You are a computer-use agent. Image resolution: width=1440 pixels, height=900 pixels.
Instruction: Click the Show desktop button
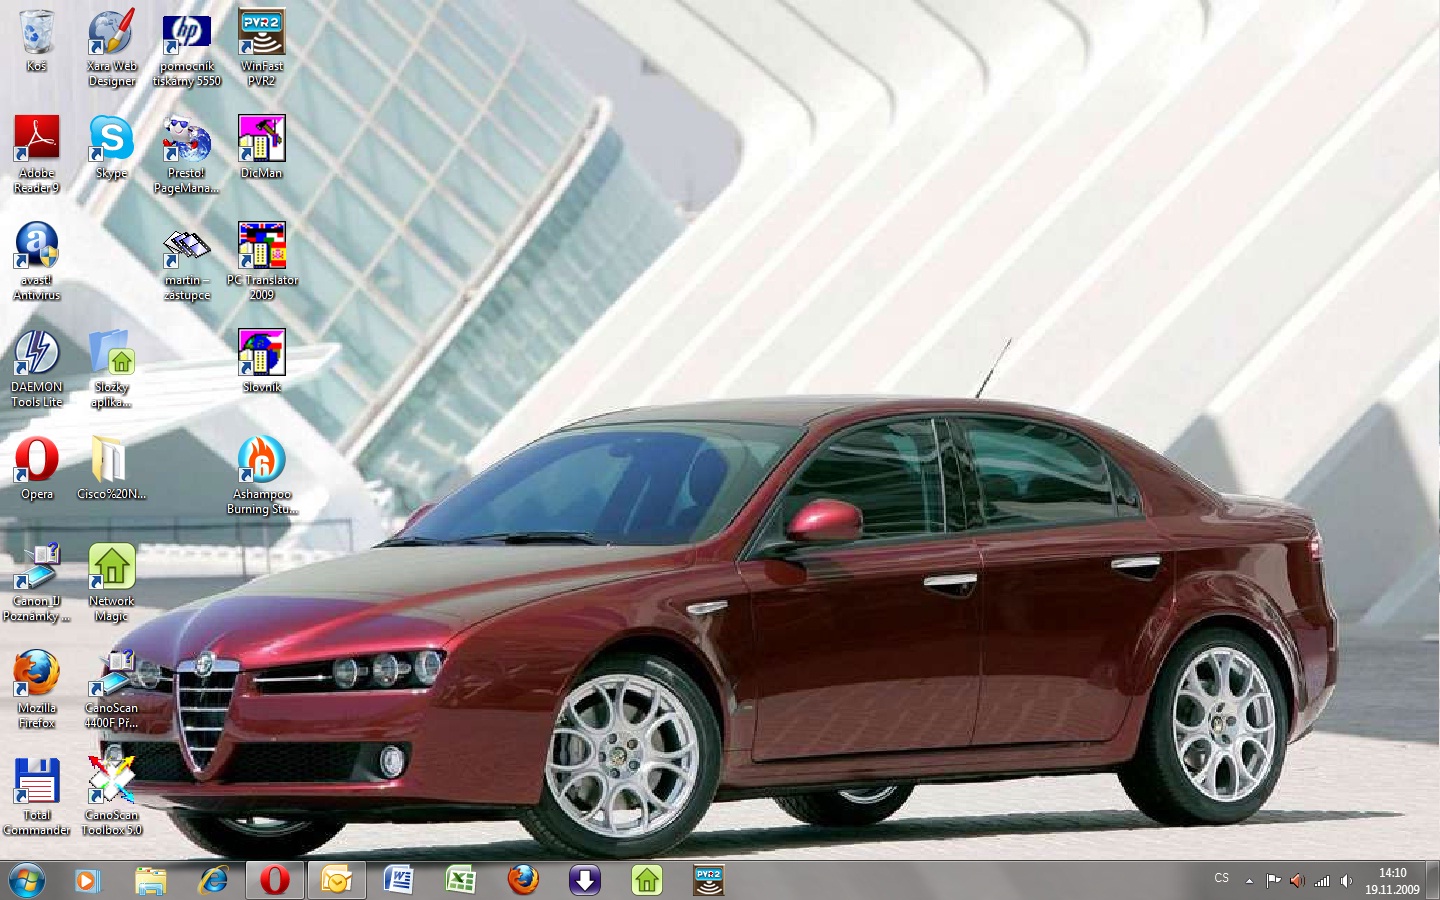(x=1433, y=880)
